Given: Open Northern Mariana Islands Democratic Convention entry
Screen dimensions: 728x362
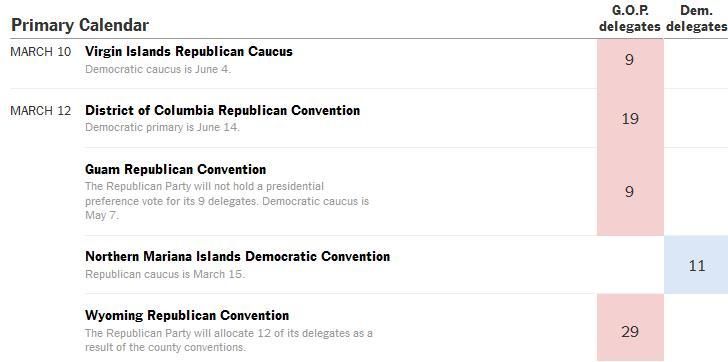Looking at the screenshot, I should coord(238,256).
